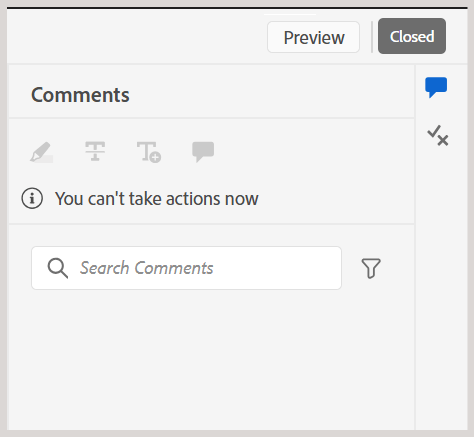This screenshot has width=474, height=437.
Task: Click the magnifying glass search icon
Action: pyautogui.click(x=58, y=268)
